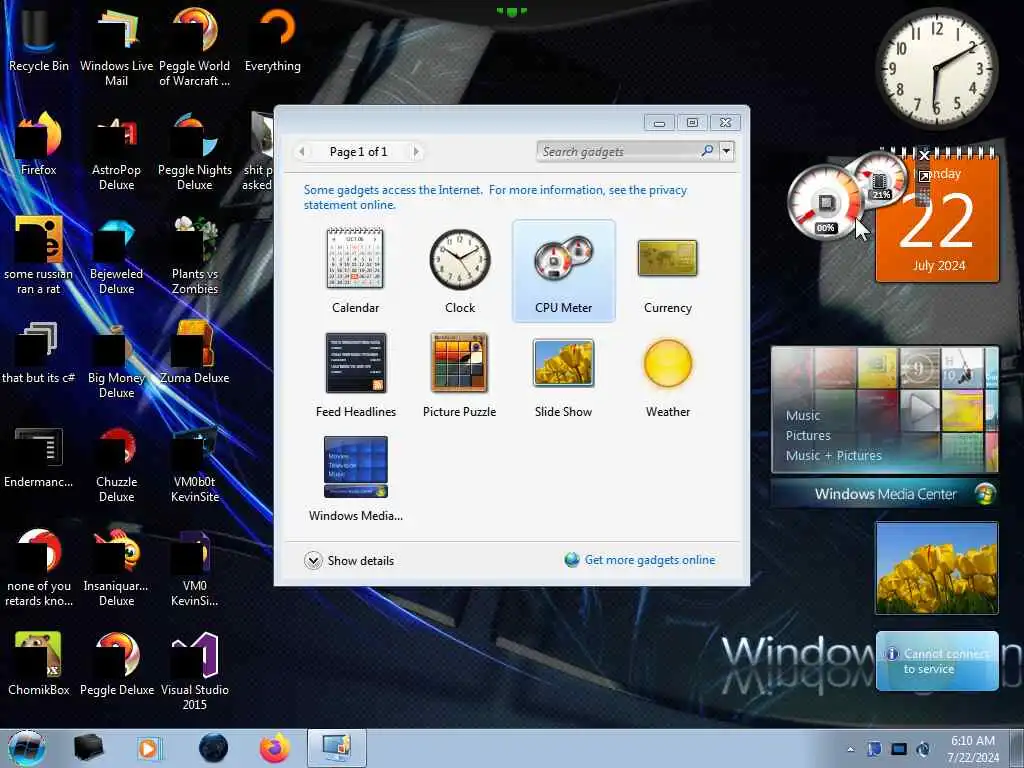The height and width of the screenshot is (768, 1024).
Task: Close the CPU Meter desktop gadget
Action: [923, 155]
